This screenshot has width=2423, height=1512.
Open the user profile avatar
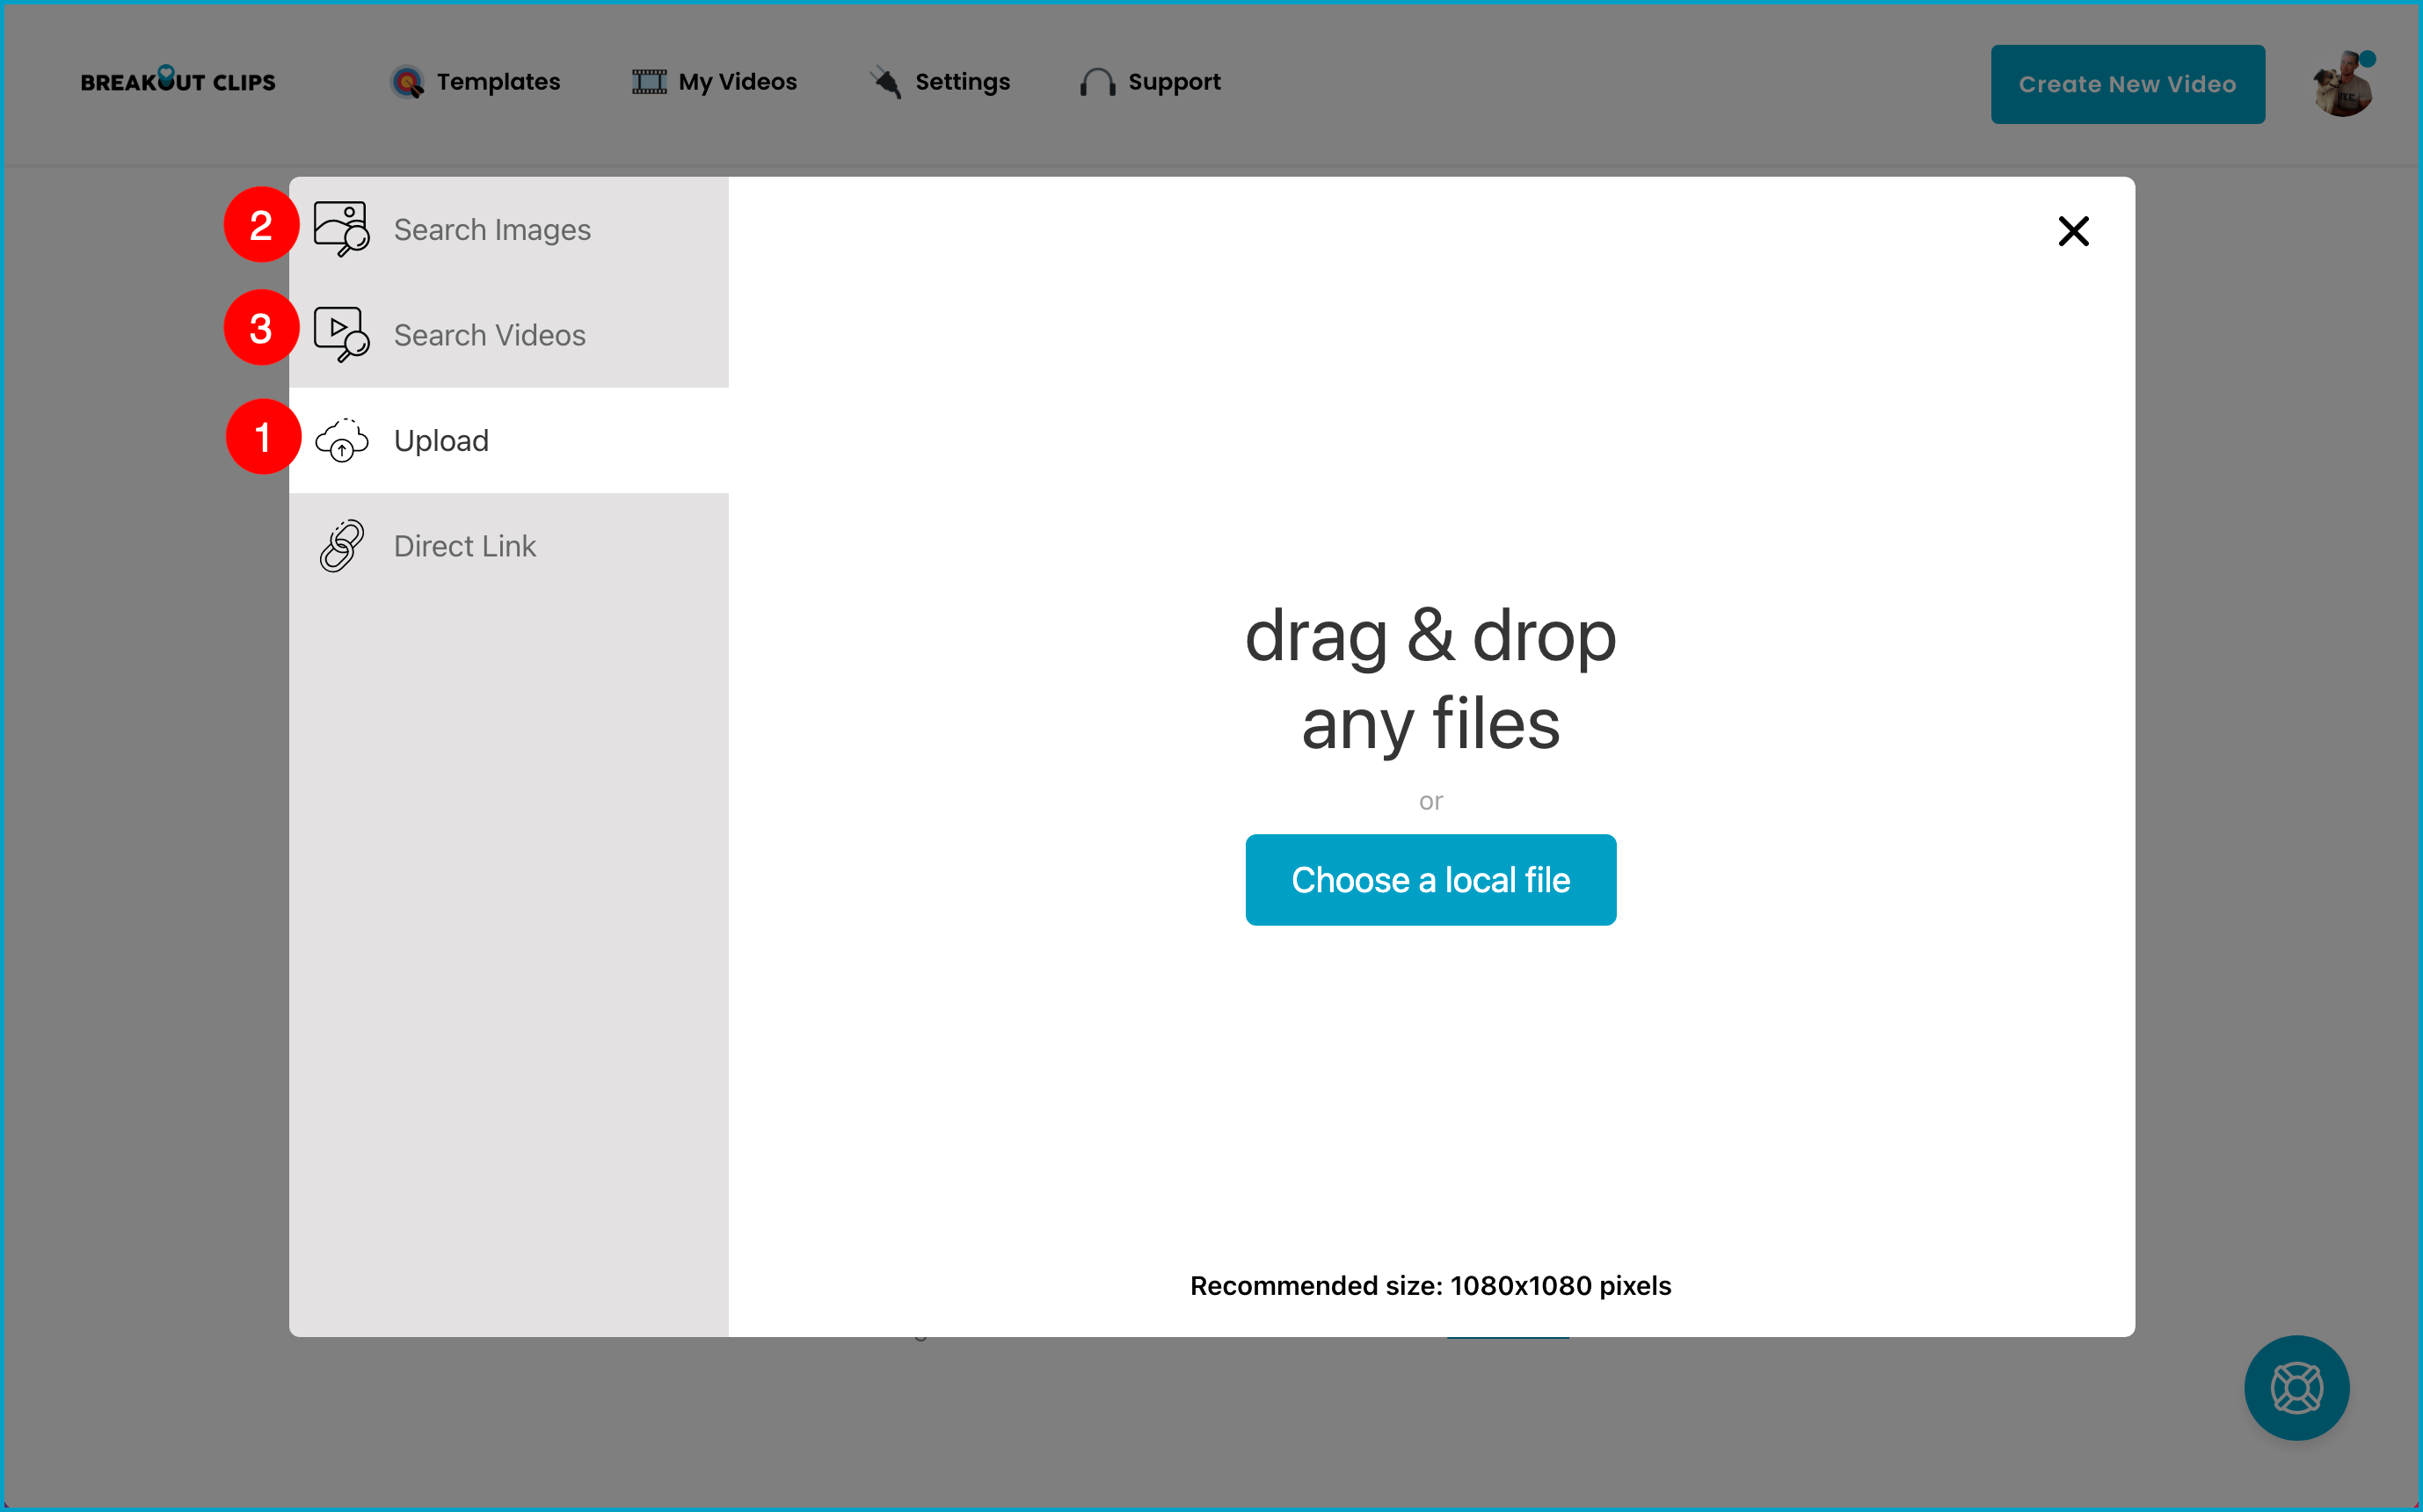(2342, 85)
